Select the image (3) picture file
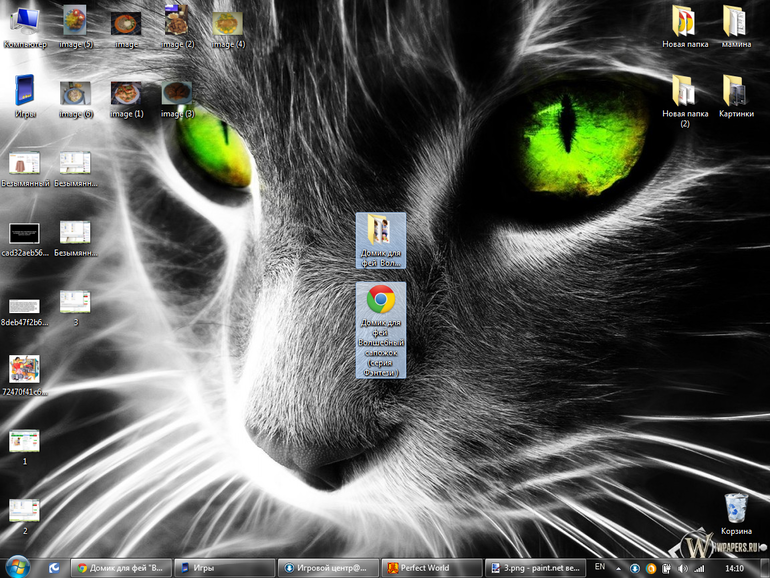The image size is (770, 578). (177, 100)
